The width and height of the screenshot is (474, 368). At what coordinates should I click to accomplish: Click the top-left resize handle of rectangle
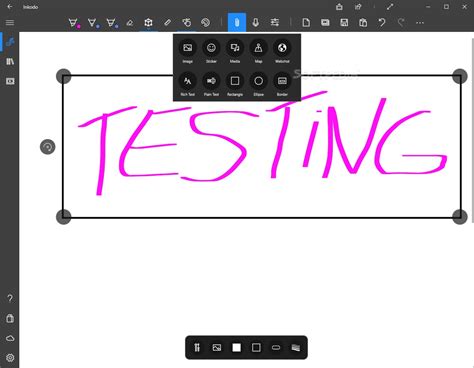coord(64,76)
